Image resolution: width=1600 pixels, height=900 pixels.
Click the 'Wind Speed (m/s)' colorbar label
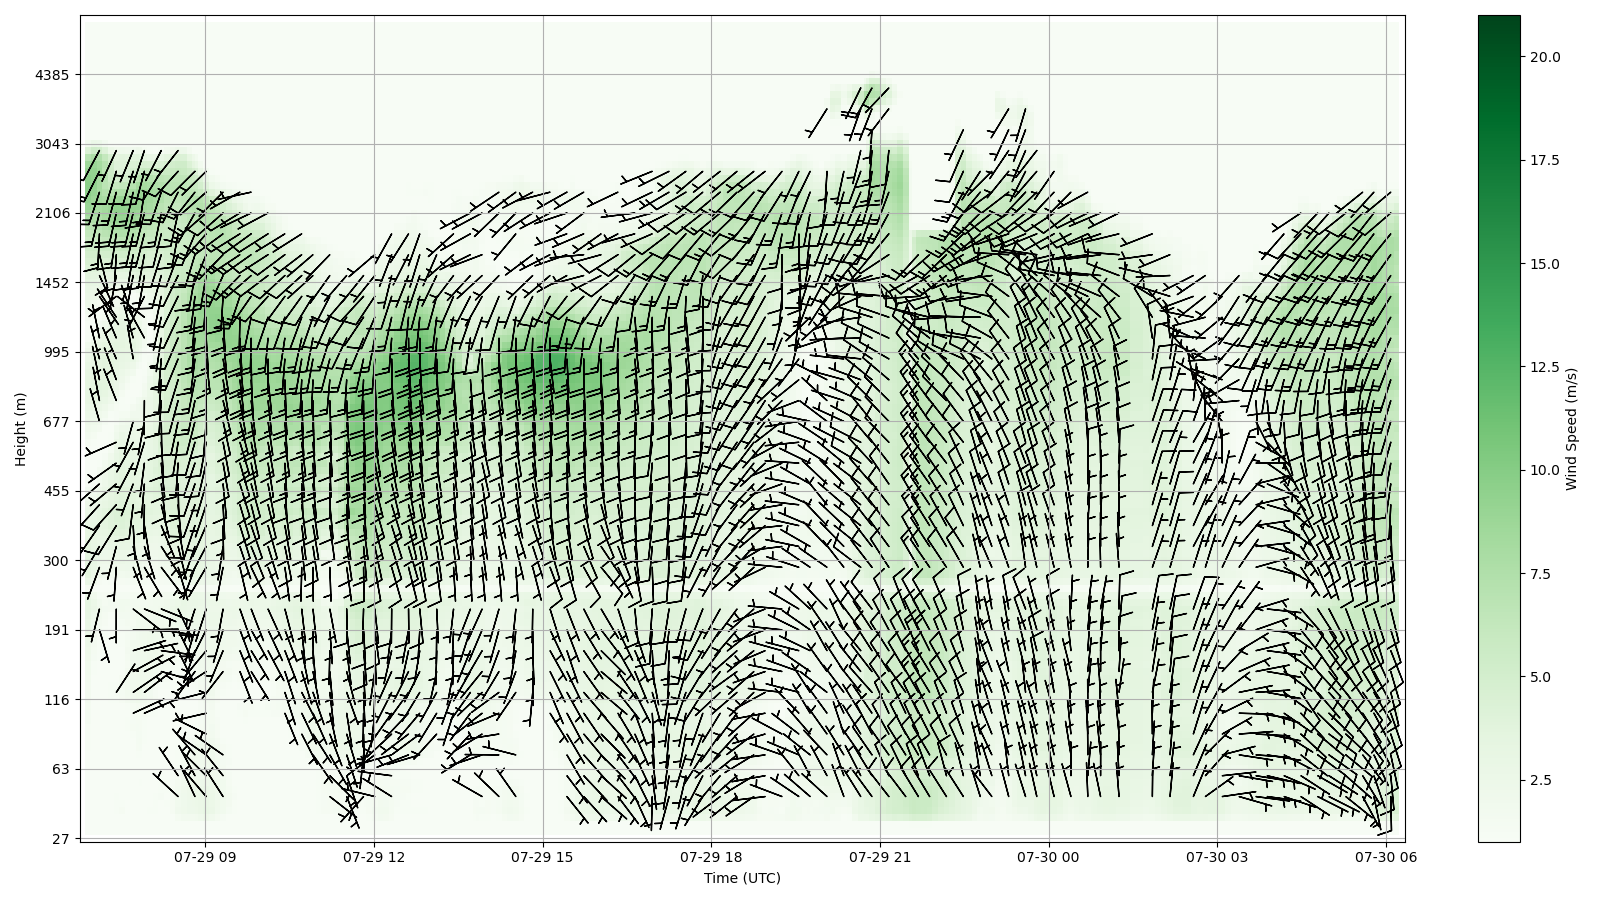(x=1571, y=428)
